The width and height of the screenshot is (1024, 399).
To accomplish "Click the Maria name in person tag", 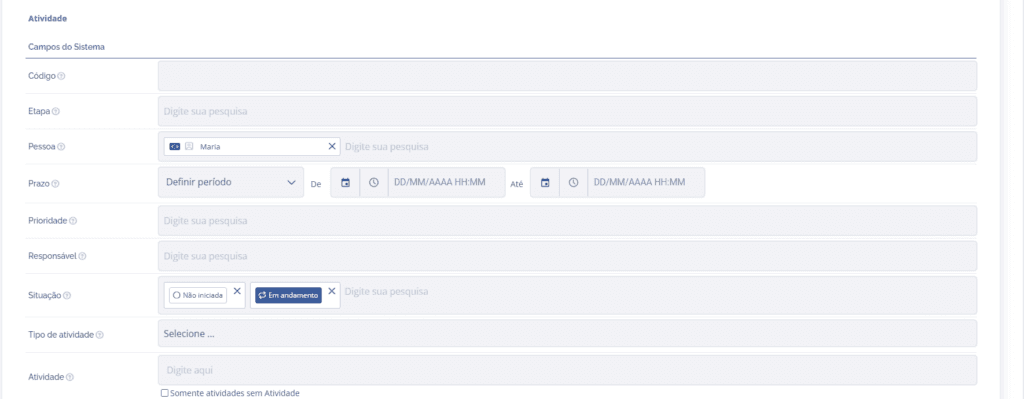I will pyautogui.click(x=210, y=147).
